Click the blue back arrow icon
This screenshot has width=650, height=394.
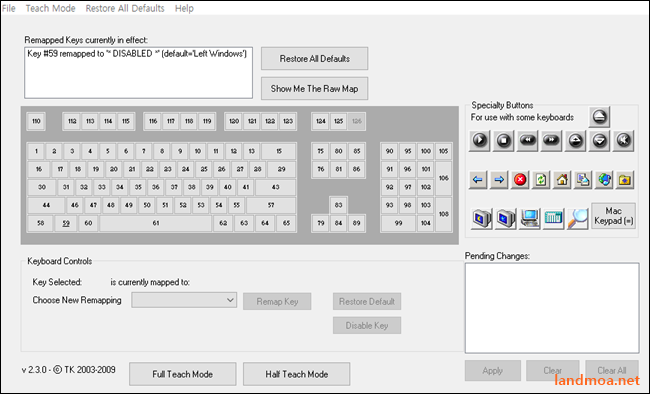click(478, 180)
